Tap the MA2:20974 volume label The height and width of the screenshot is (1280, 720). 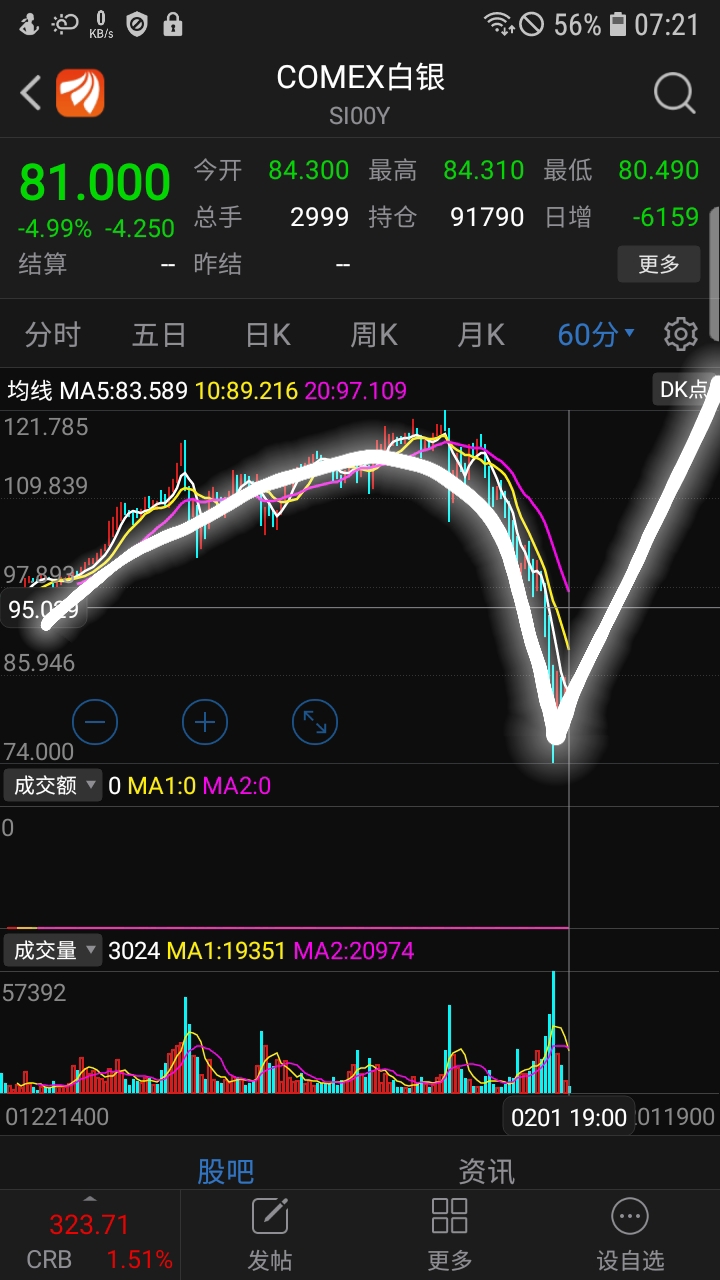[x=353, y=950]
